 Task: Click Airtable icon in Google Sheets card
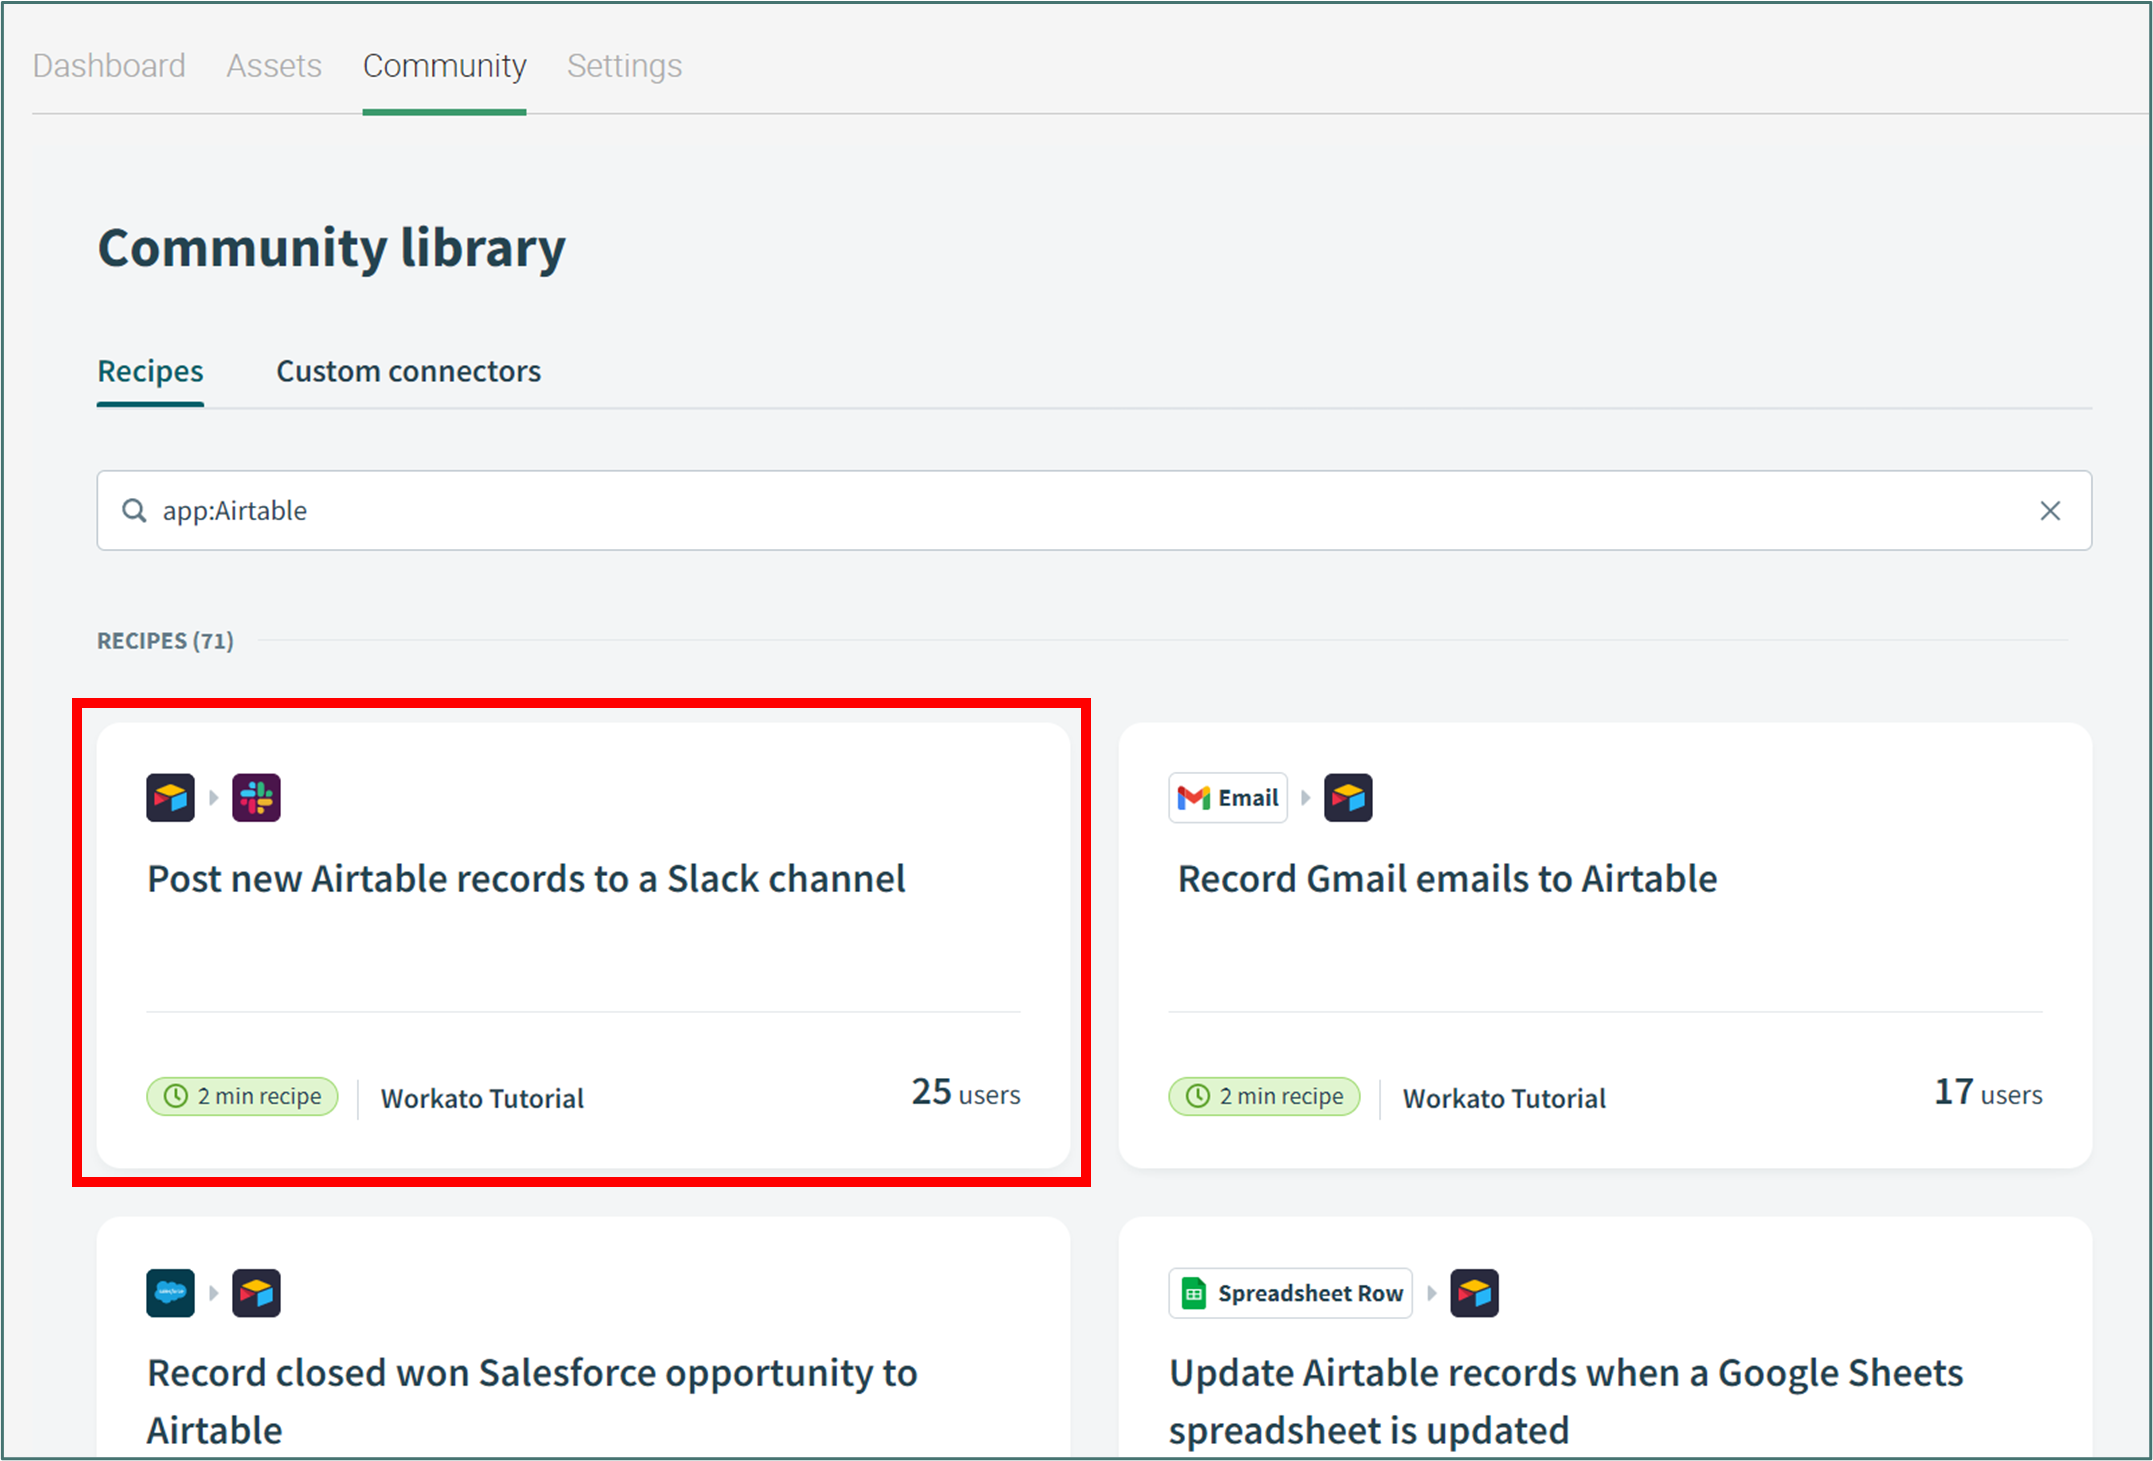pyautogui.click(x=1474, y=1293)
